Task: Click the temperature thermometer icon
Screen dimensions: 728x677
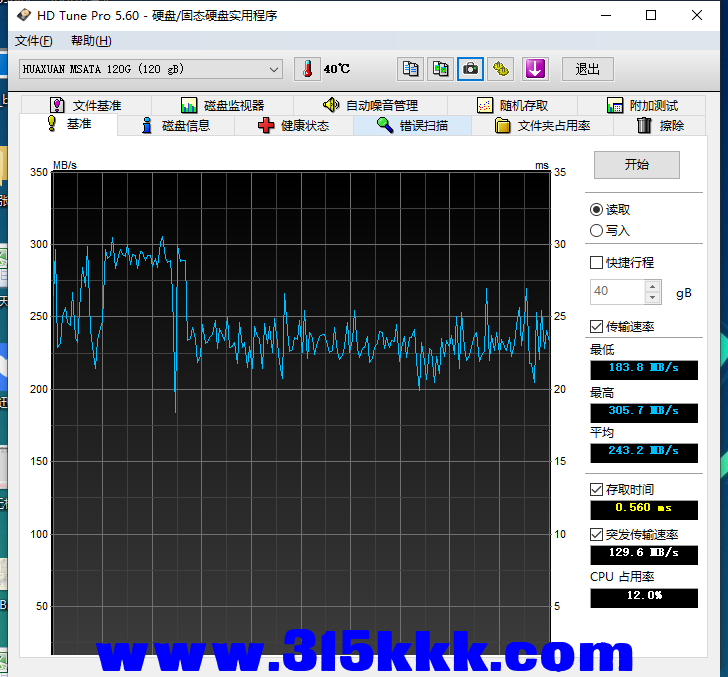Action: 307,69
